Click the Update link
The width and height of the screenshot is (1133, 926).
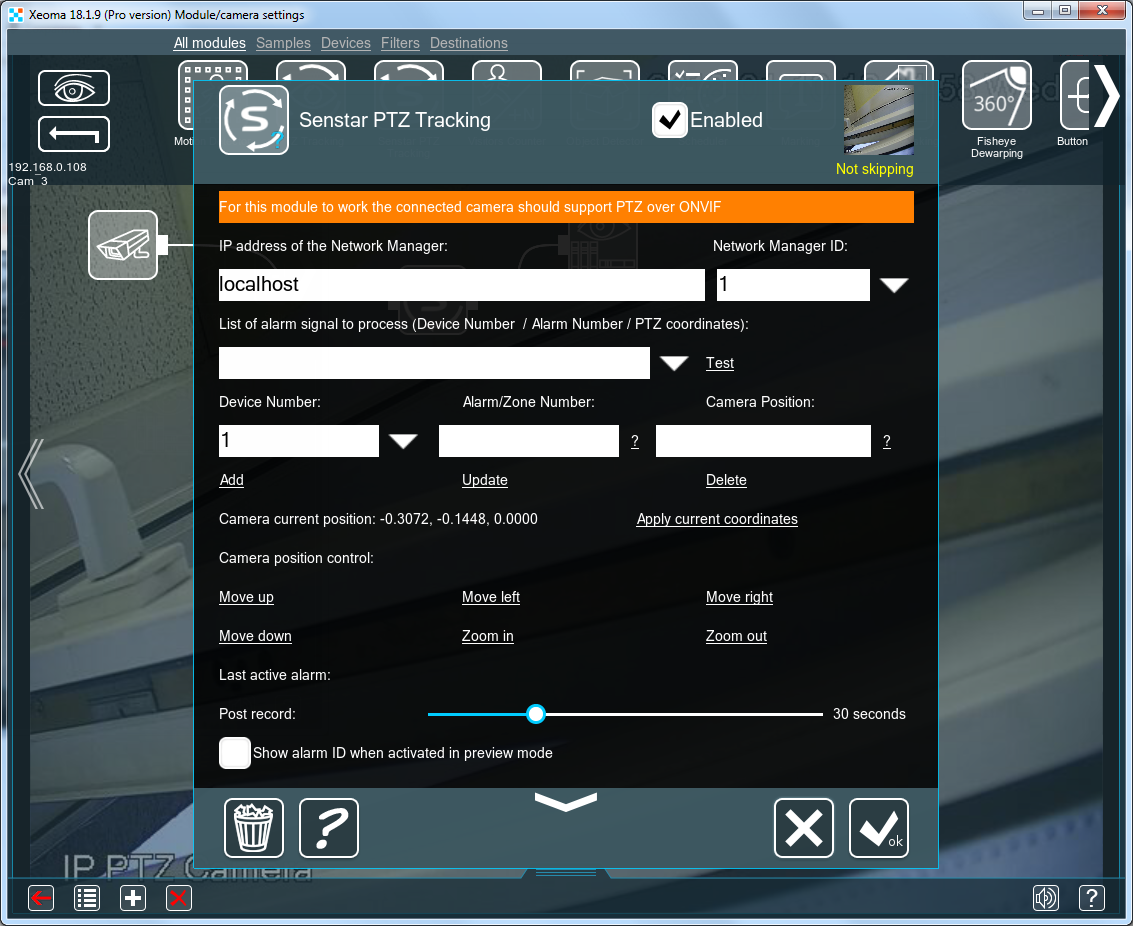coord(485,480)
